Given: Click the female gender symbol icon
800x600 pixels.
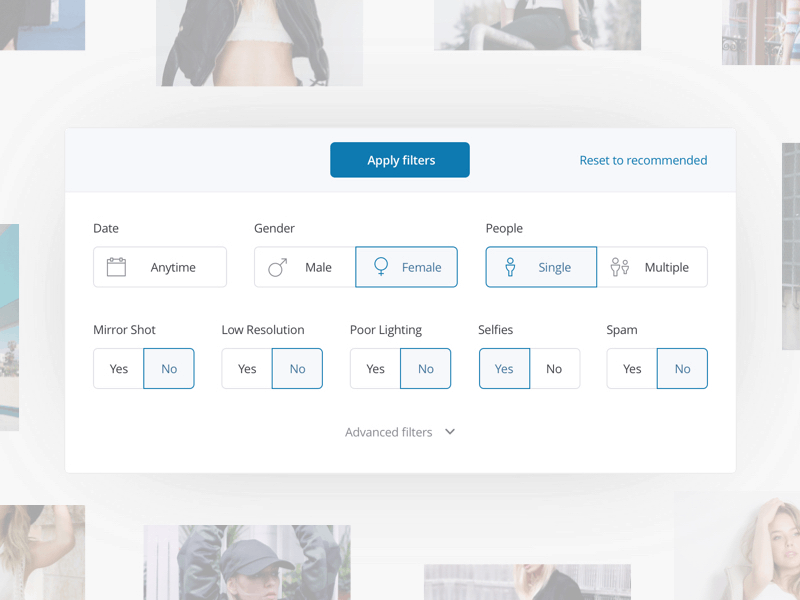Looking at the screenshot, I should click(x=381, y=267).
